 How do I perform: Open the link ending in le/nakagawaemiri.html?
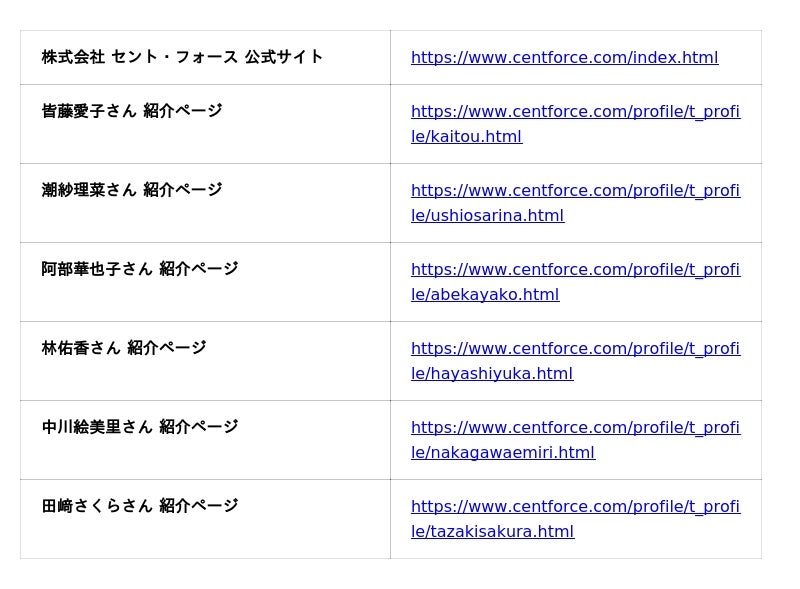(503, 453)
